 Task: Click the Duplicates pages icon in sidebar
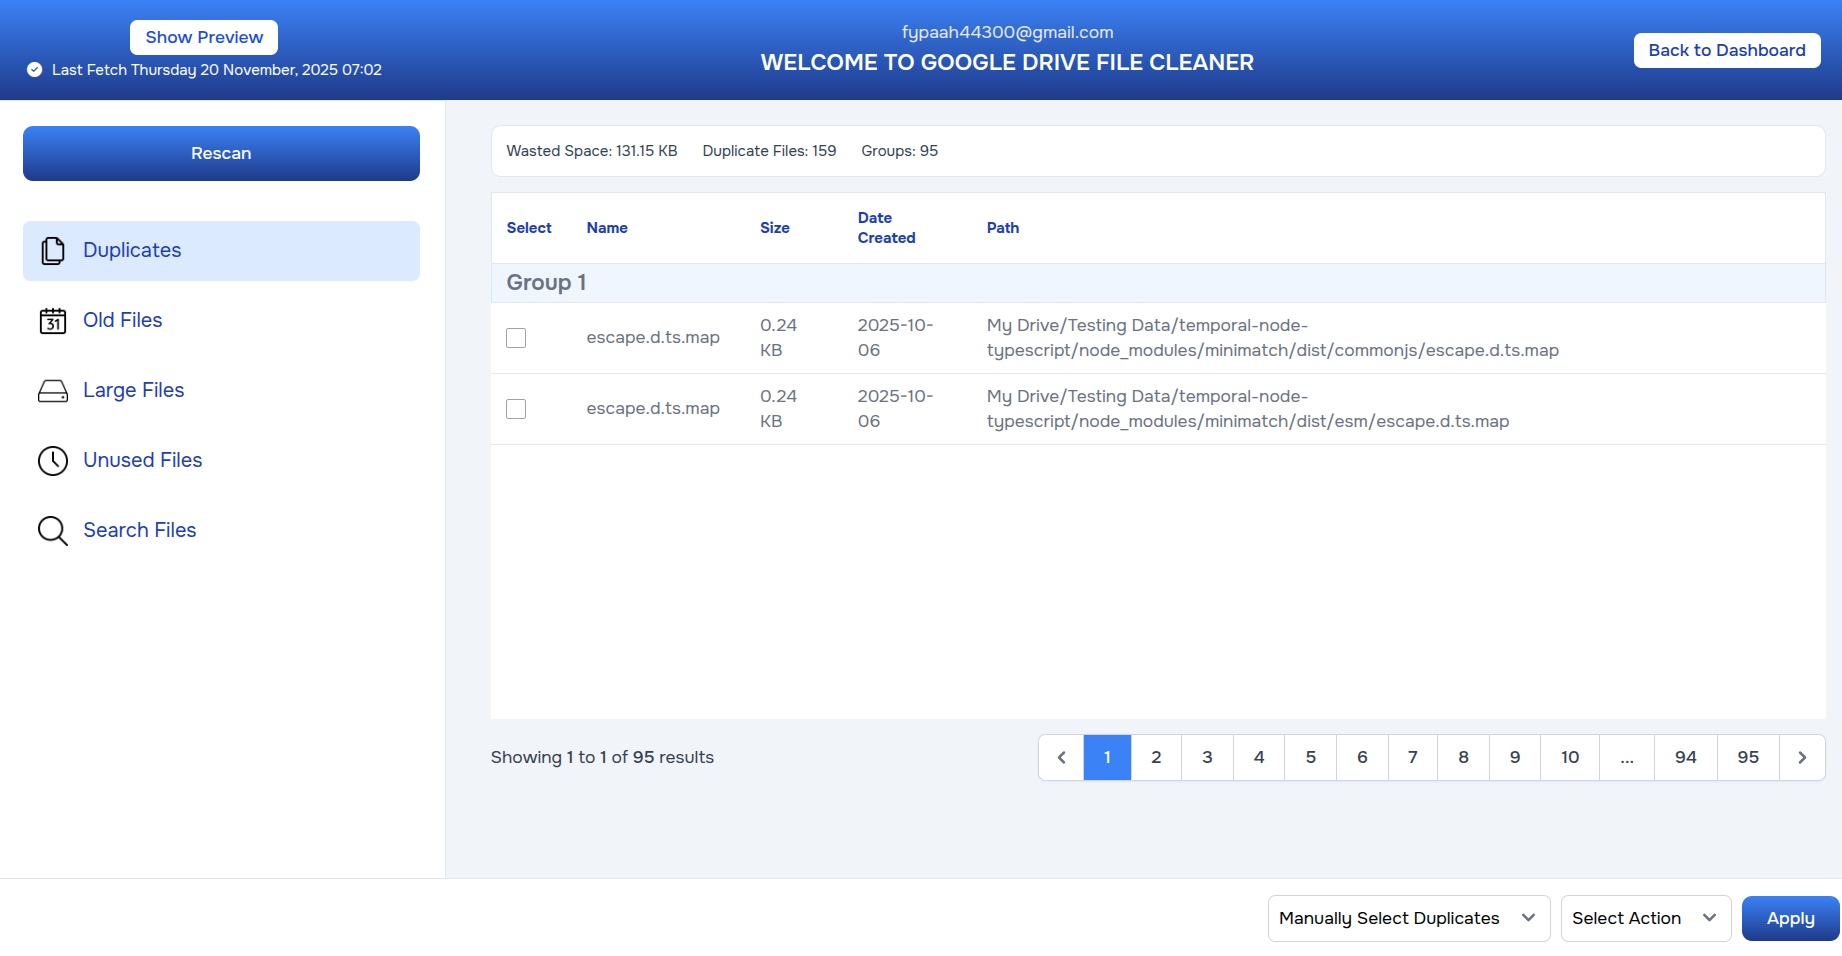click(53, 251)
